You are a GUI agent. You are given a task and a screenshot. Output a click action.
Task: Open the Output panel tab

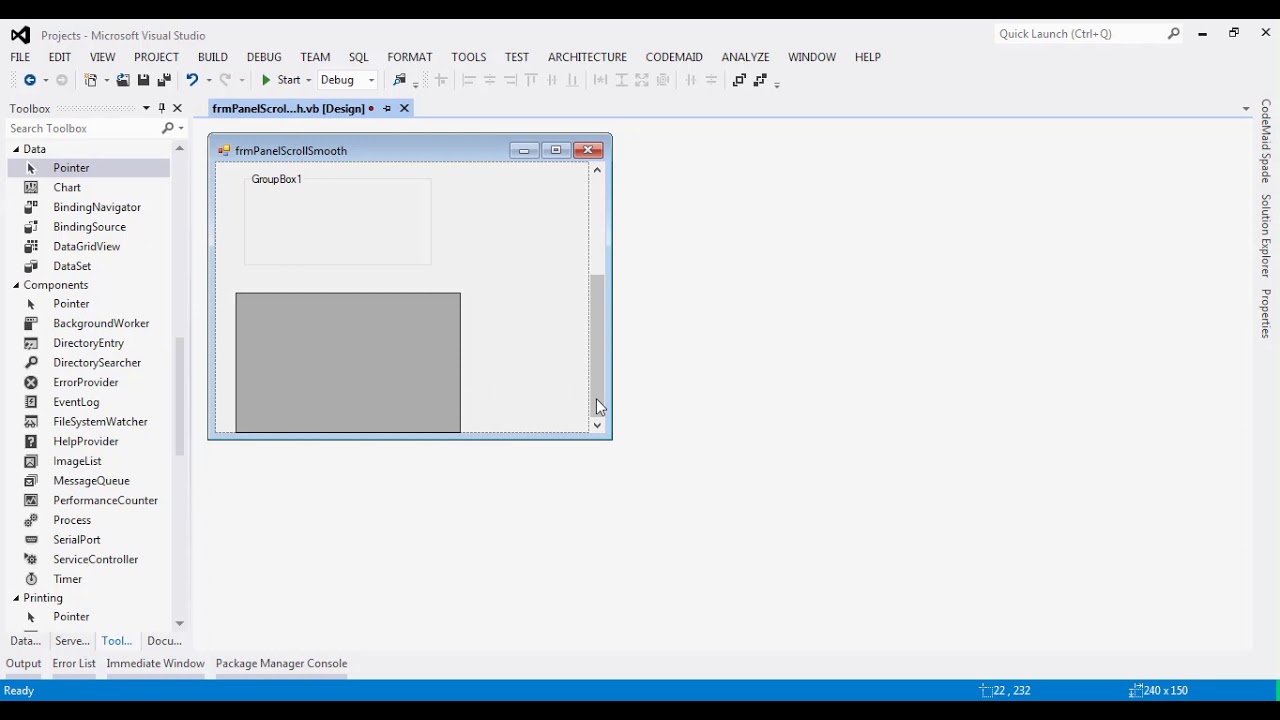click(24, 663)
